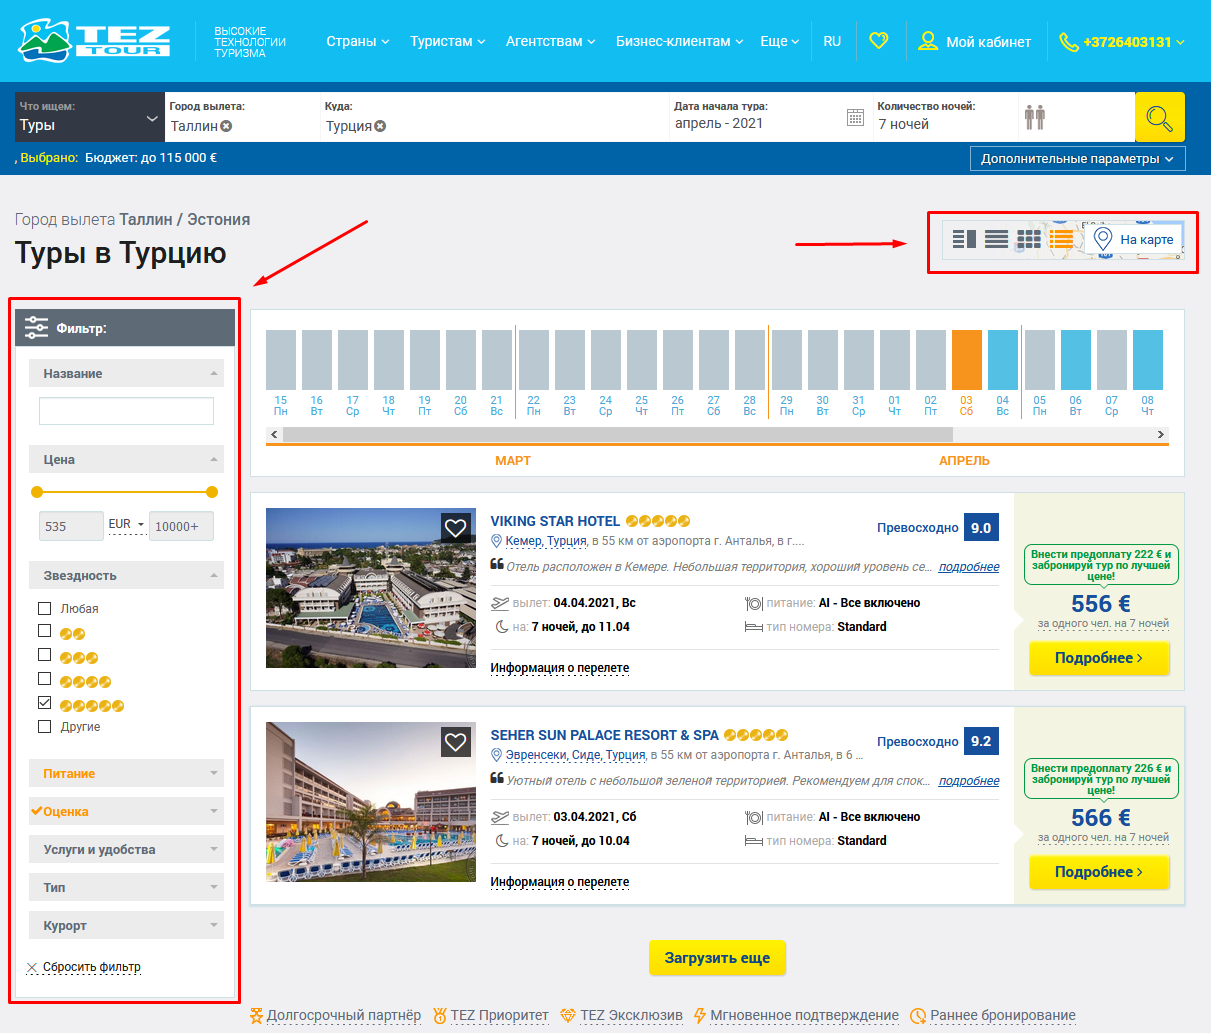
Task: Remove Турция from destination field
Action: coord(380,126)
